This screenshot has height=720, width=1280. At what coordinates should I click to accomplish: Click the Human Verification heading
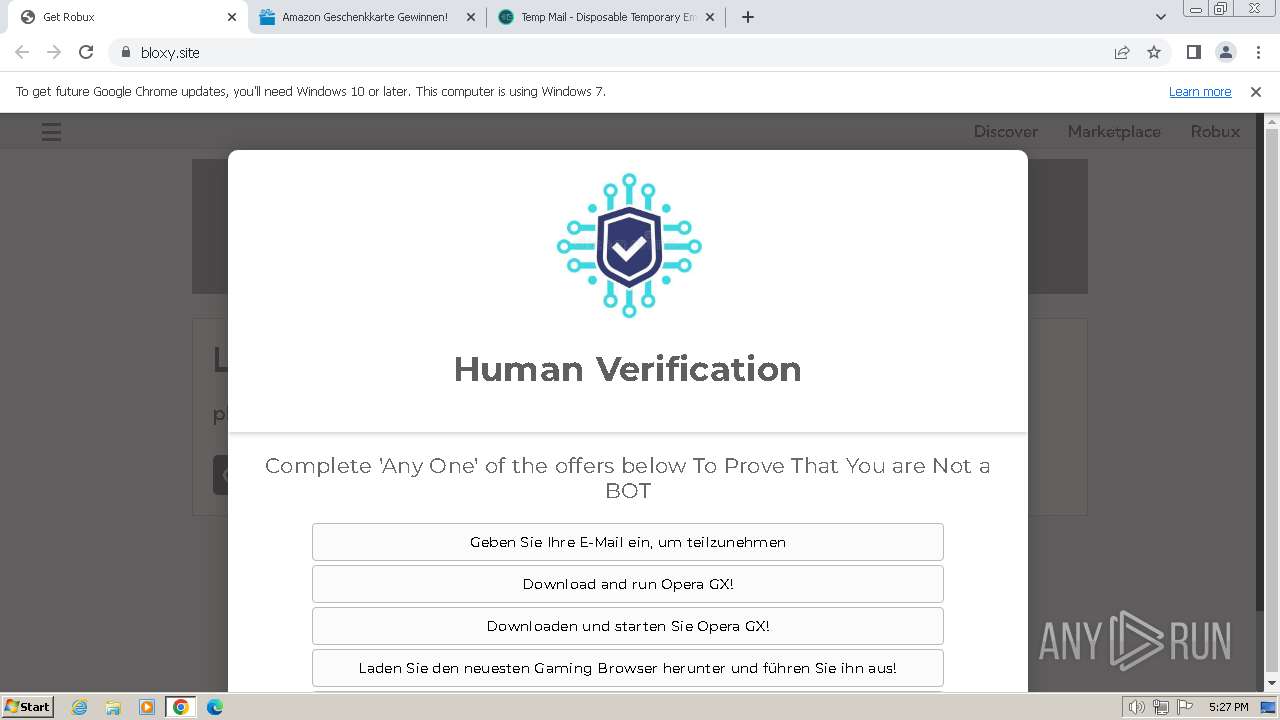pyautogui.click(x=628, y=369)
